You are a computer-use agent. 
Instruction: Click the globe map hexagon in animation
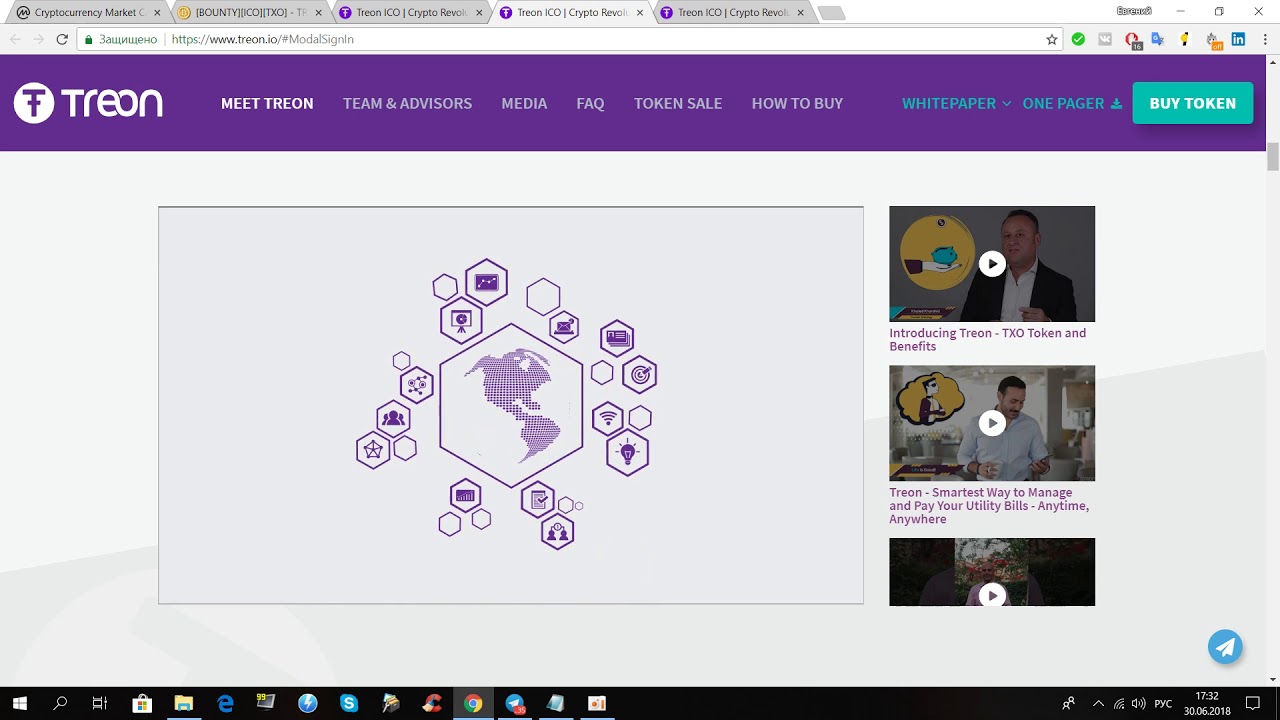(511, 405)
